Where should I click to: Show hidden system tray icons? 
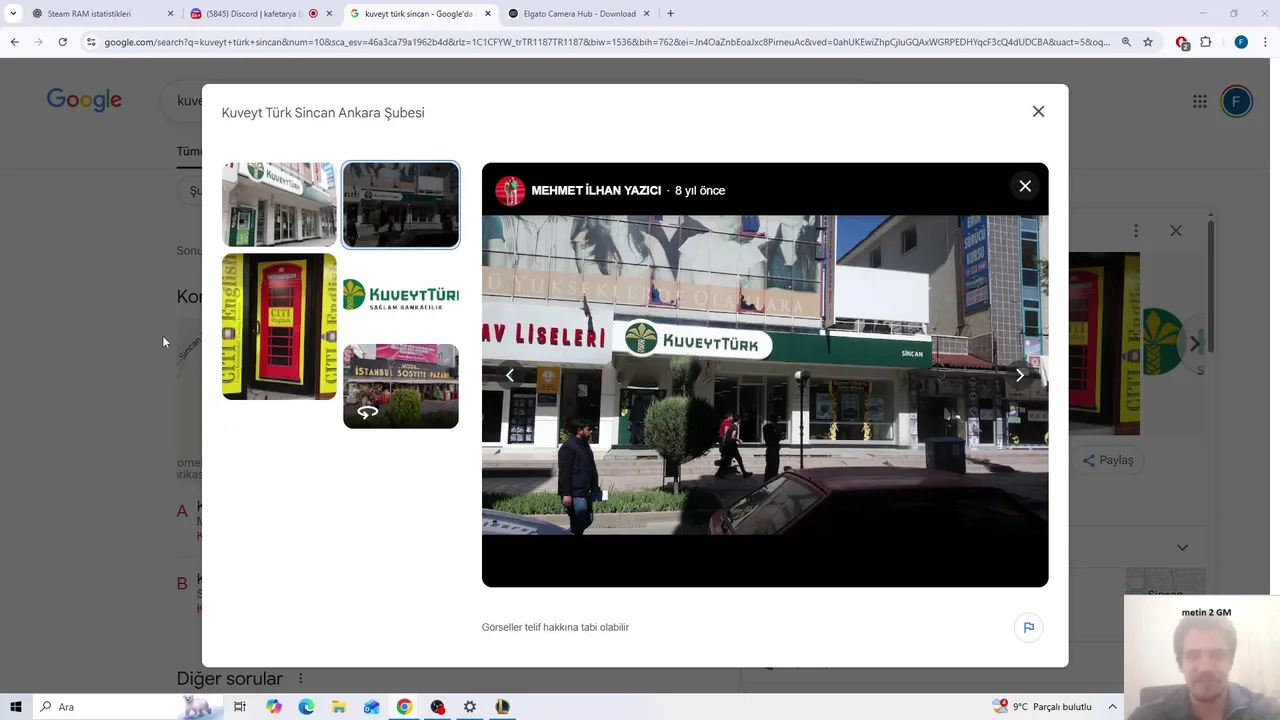point(1112,707)
